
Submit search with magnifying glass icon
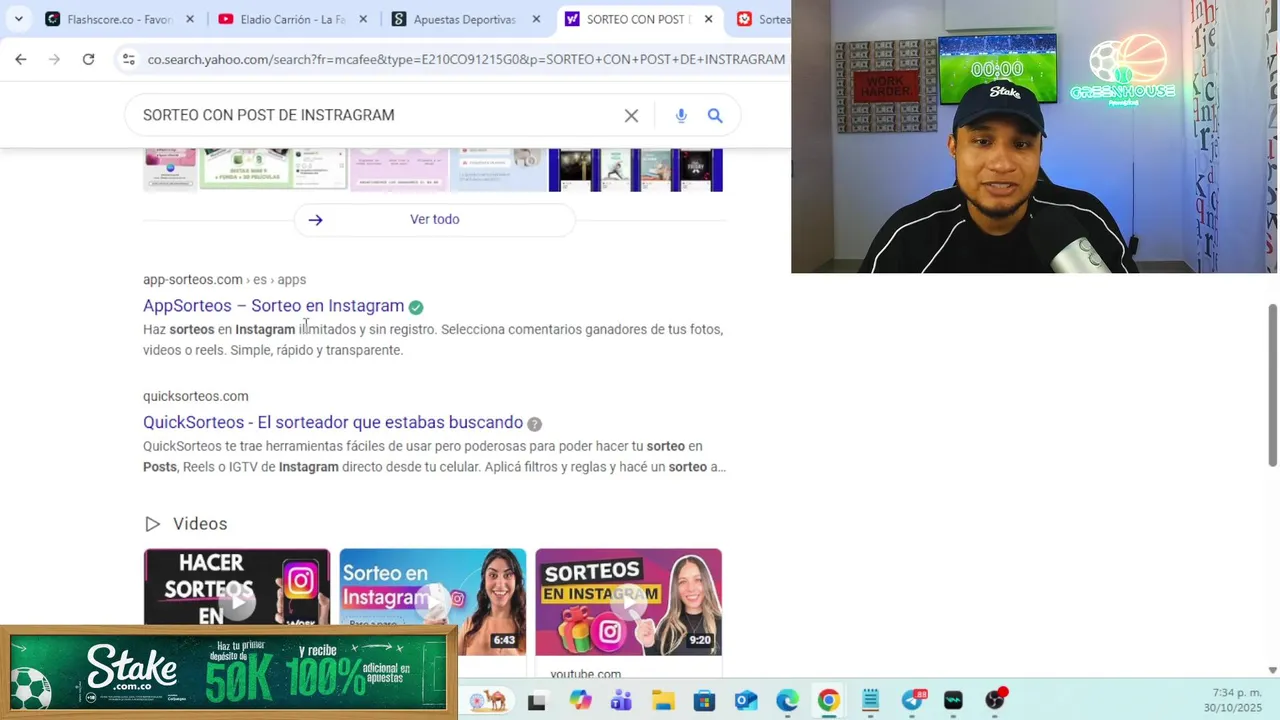coord(715,116)
